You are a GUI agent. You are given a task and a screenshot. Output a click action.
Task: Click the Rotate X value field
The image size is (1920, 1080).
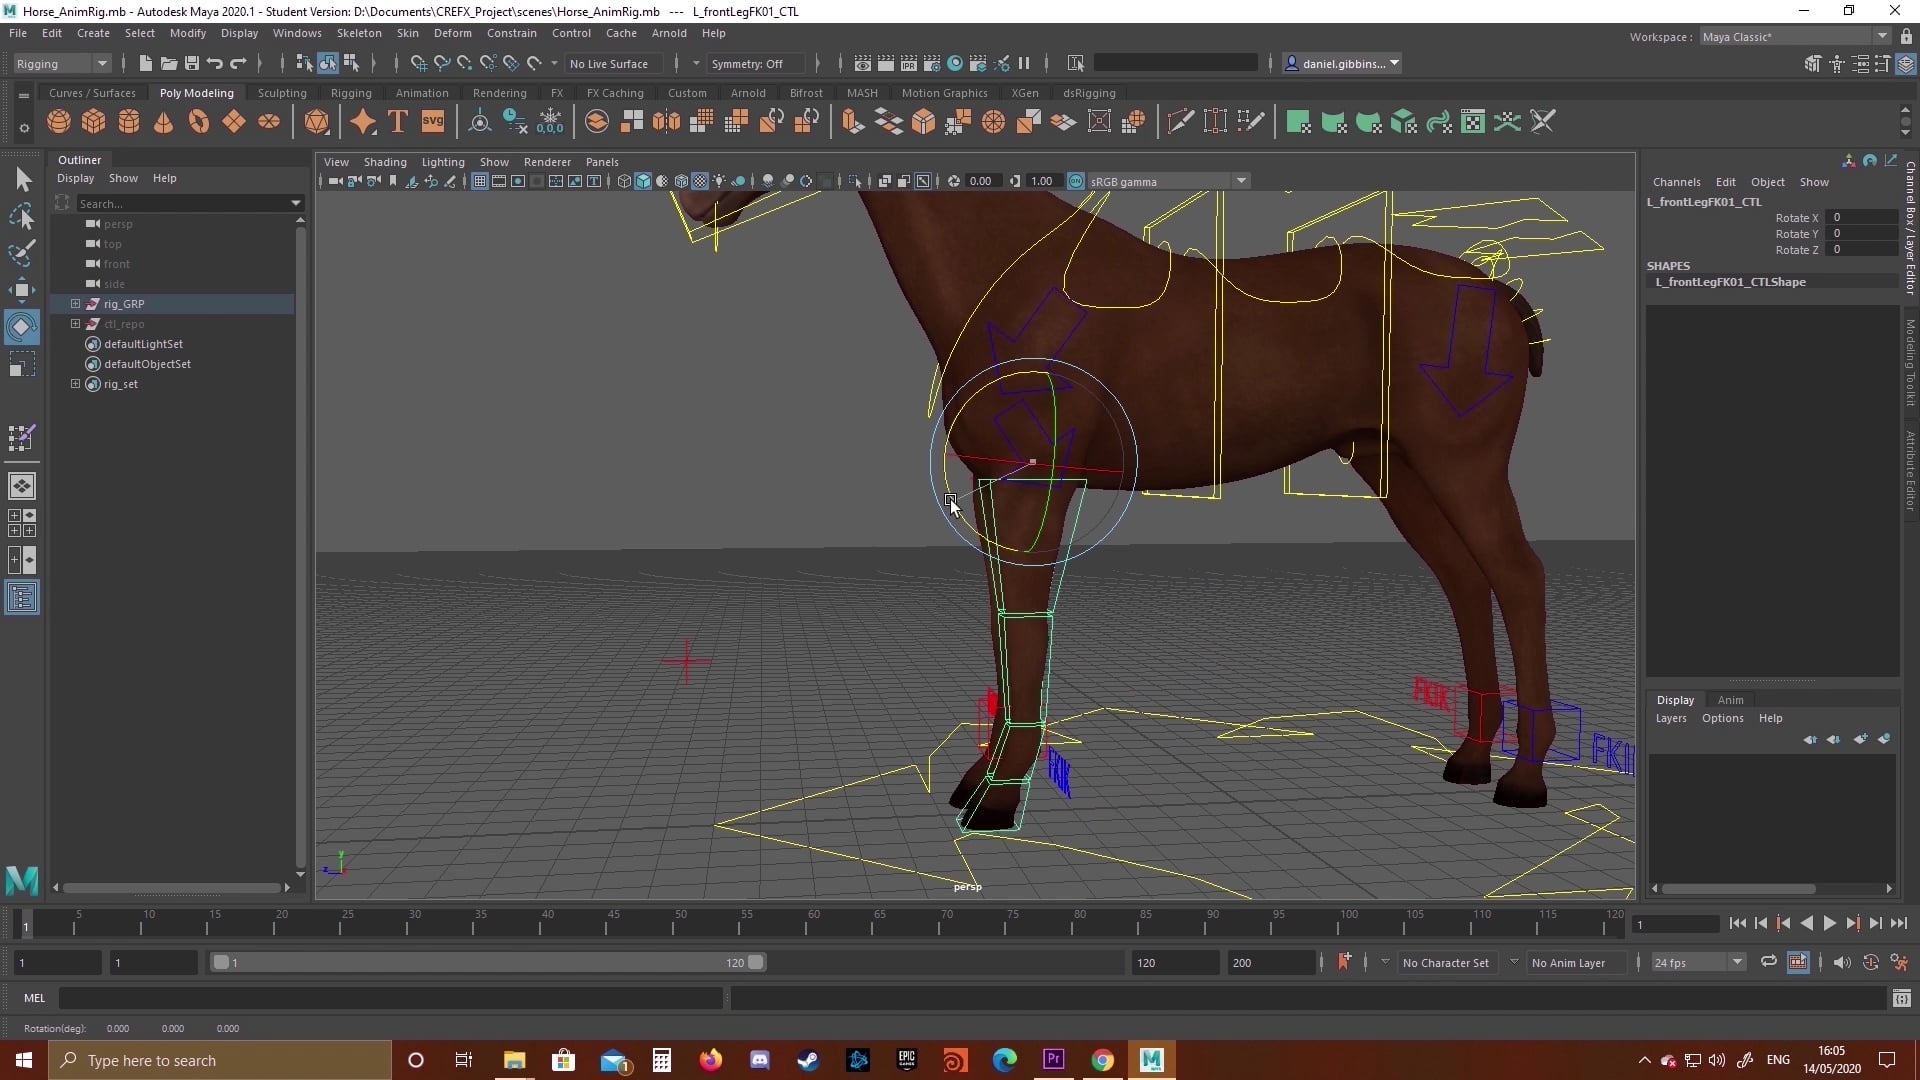(1860, 217)
